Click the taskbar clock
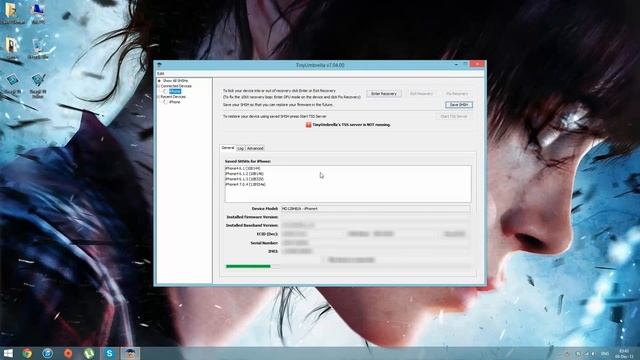The width and height of the screenshot is (640, 360). point(624,353)
